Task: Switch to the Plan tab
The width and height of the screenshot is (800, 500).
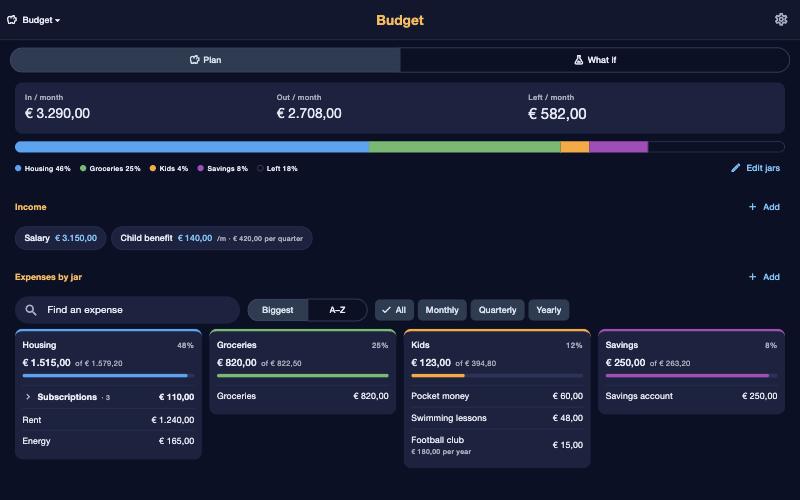Action: coord(205,60)
